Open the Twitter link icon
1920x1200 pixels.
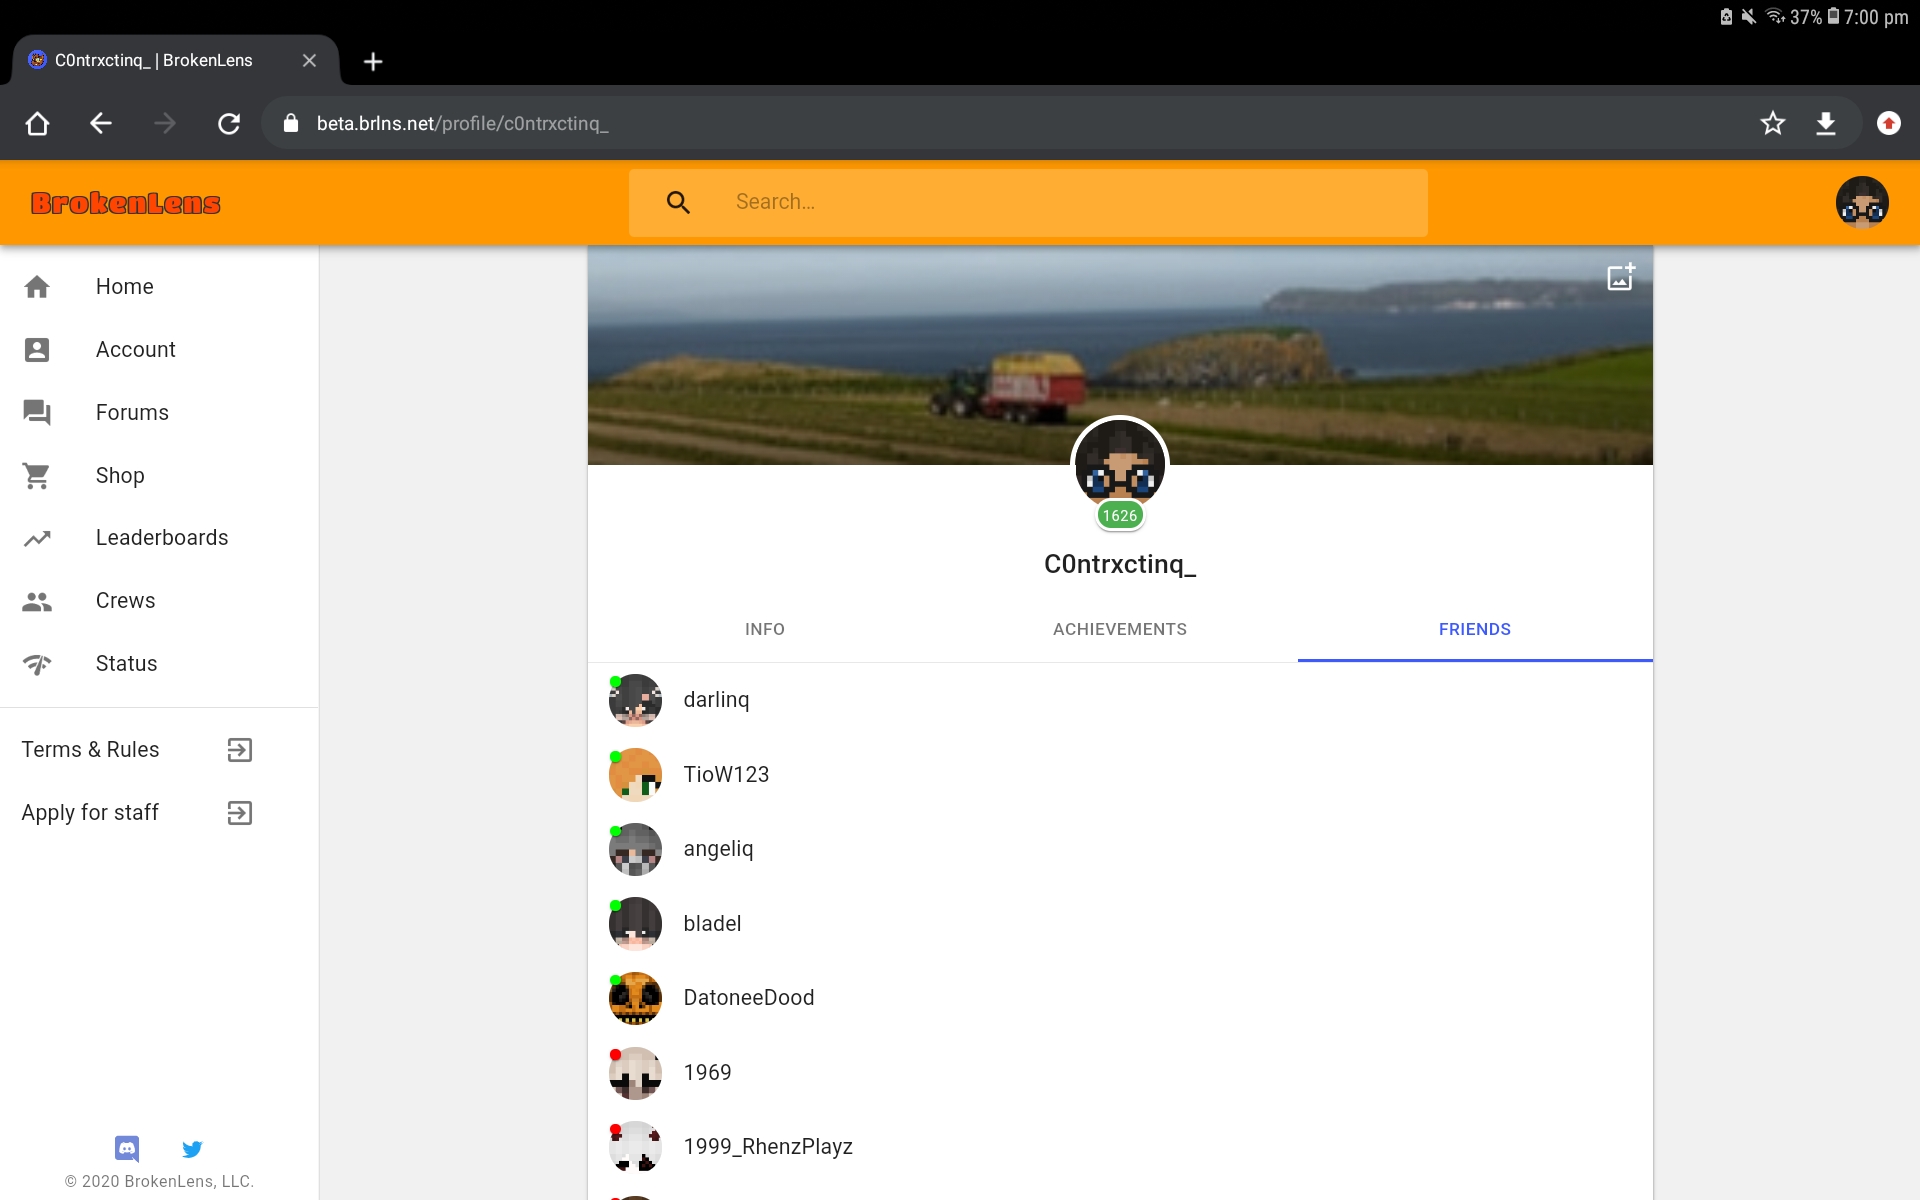(x=192, y=1149)
